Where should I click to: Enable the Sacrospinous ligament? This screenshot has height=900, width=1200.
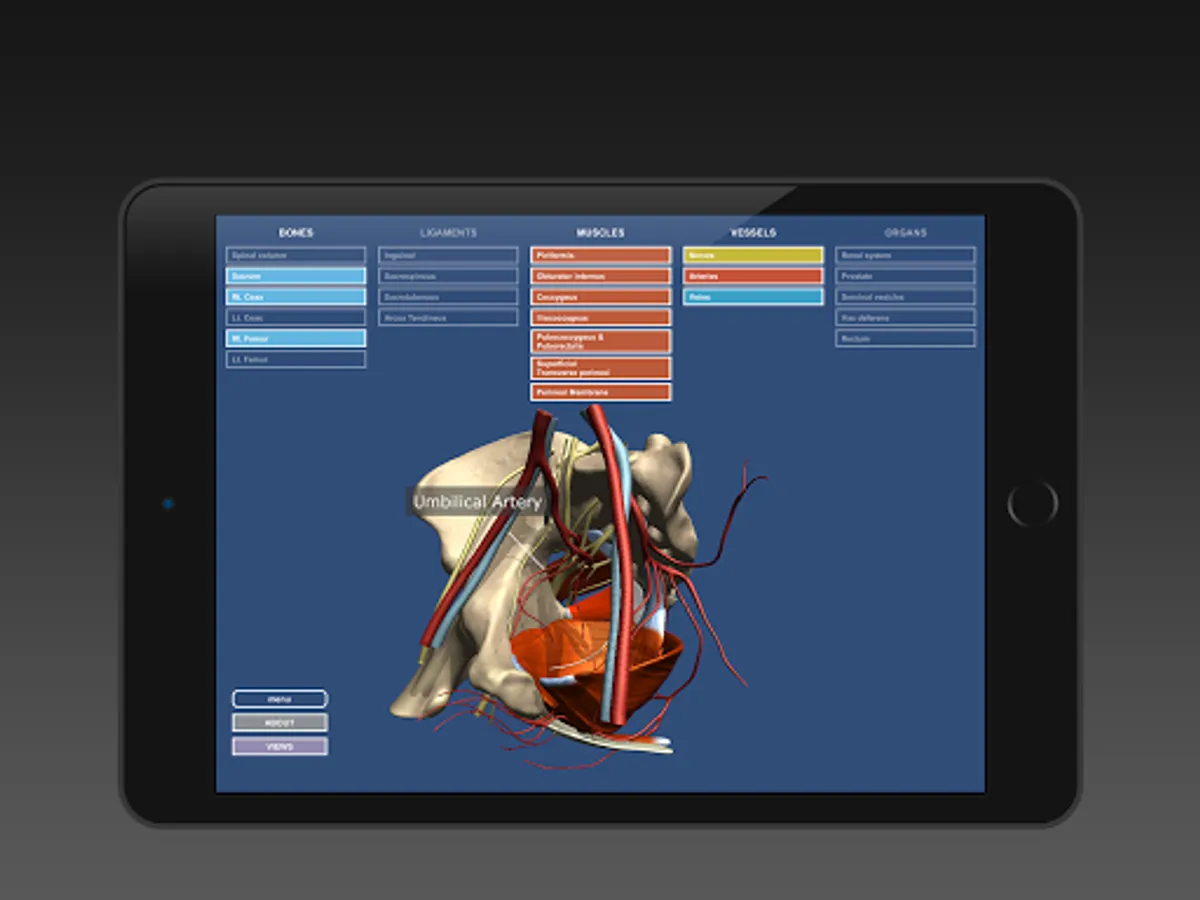click(x=447, y=275)
